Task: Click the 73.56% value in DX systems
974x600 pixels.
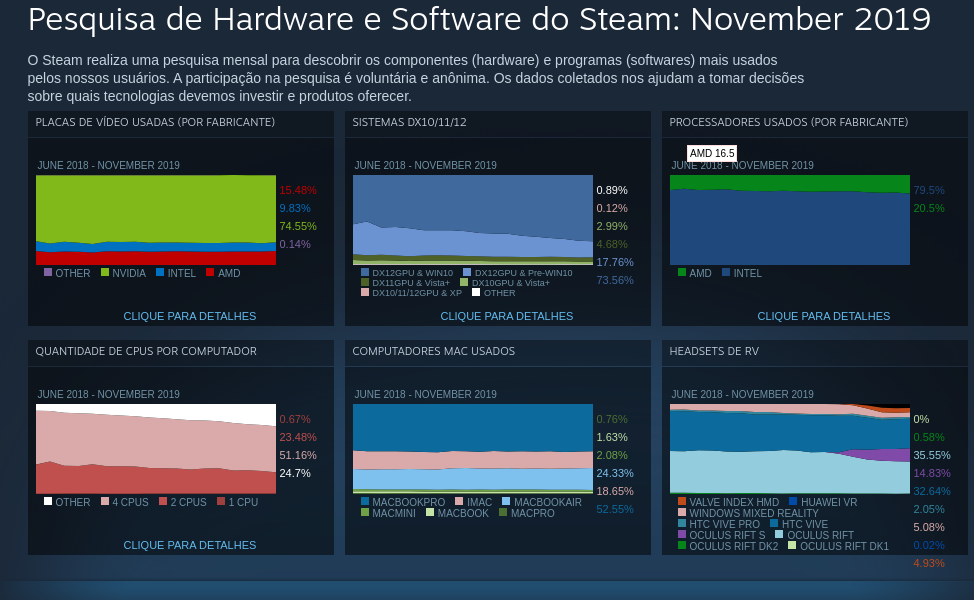Action: [615, 280]
